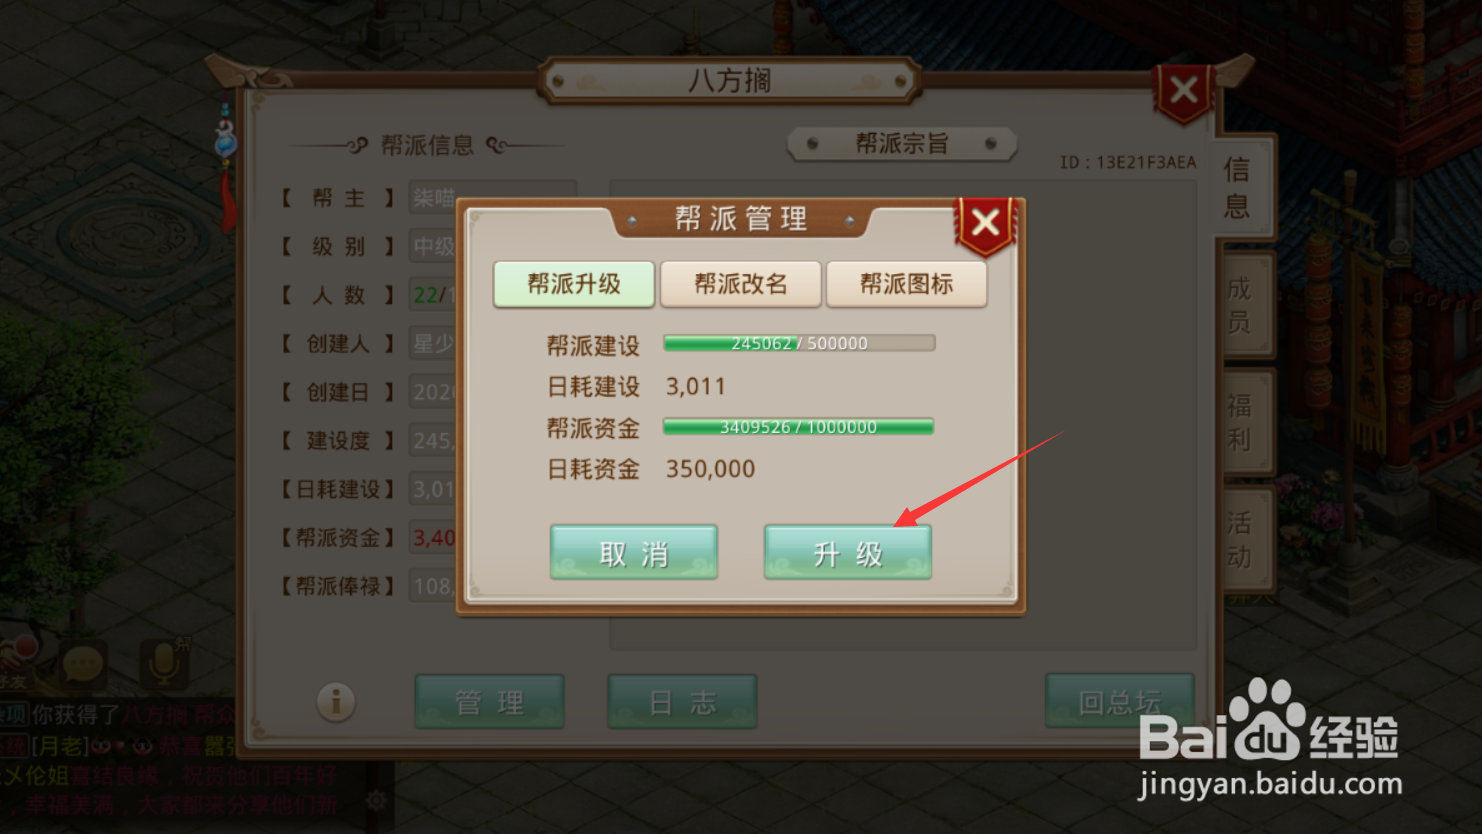Select the 信息 side tab
The image size is (1482, 834).
[x=1238, y=187]
